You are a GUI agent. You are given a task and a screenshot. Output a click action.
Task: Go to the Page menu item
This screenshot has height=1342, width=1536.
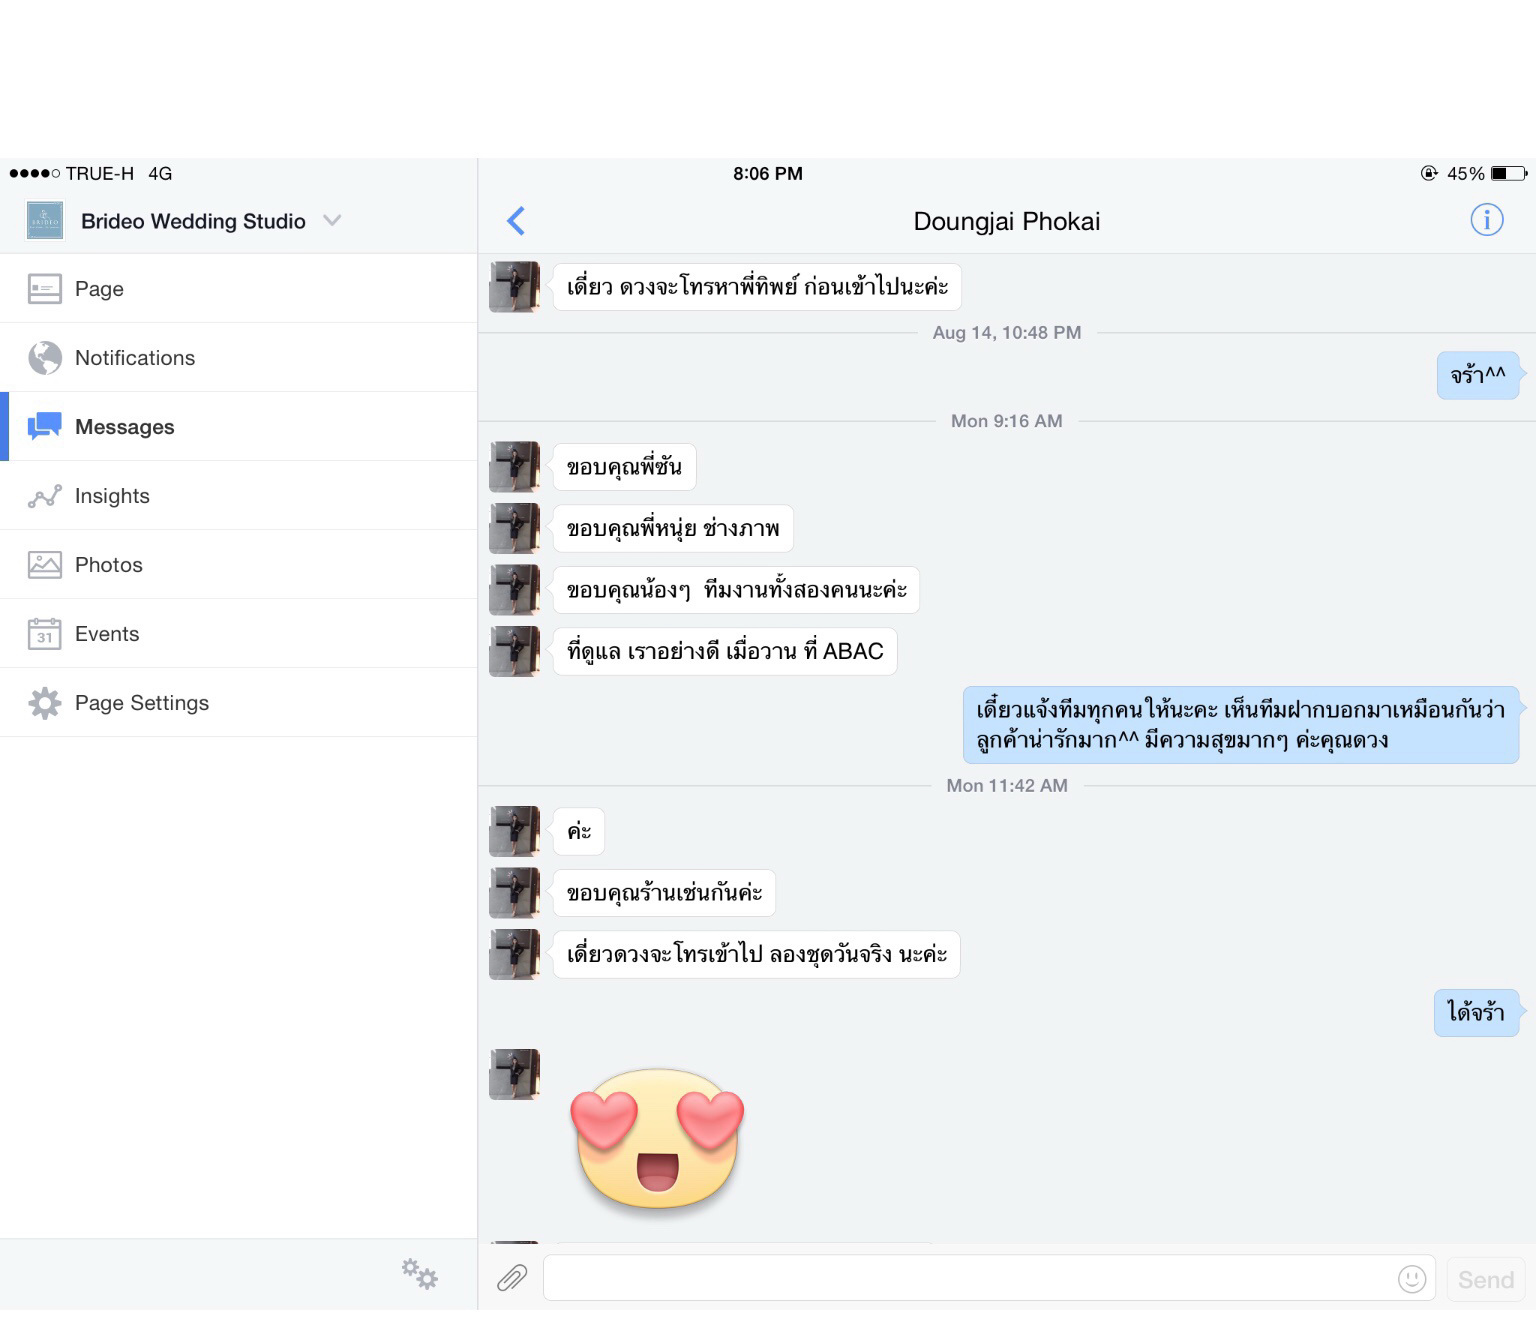click(238, 289)
